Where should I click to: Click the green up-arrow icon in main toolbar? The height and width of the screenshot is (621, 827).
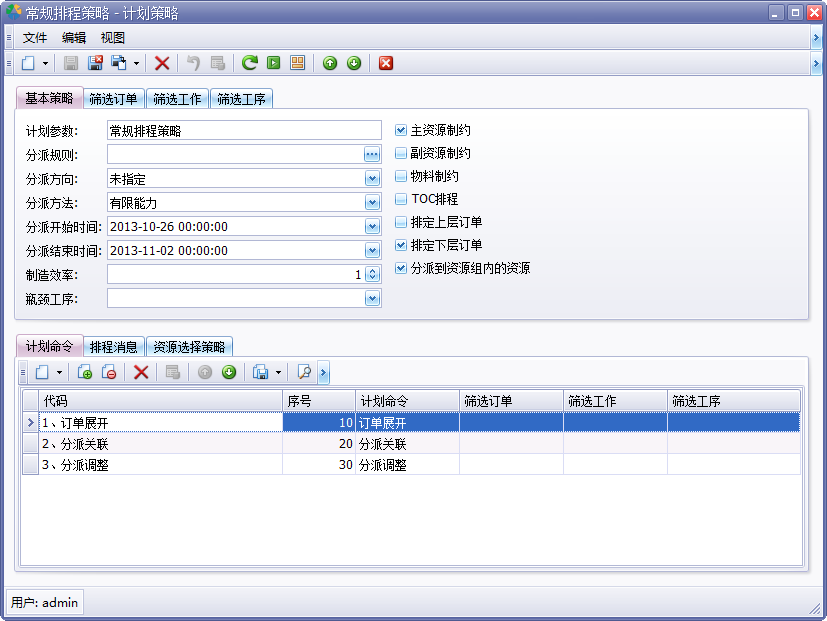[x=330, y=63]
